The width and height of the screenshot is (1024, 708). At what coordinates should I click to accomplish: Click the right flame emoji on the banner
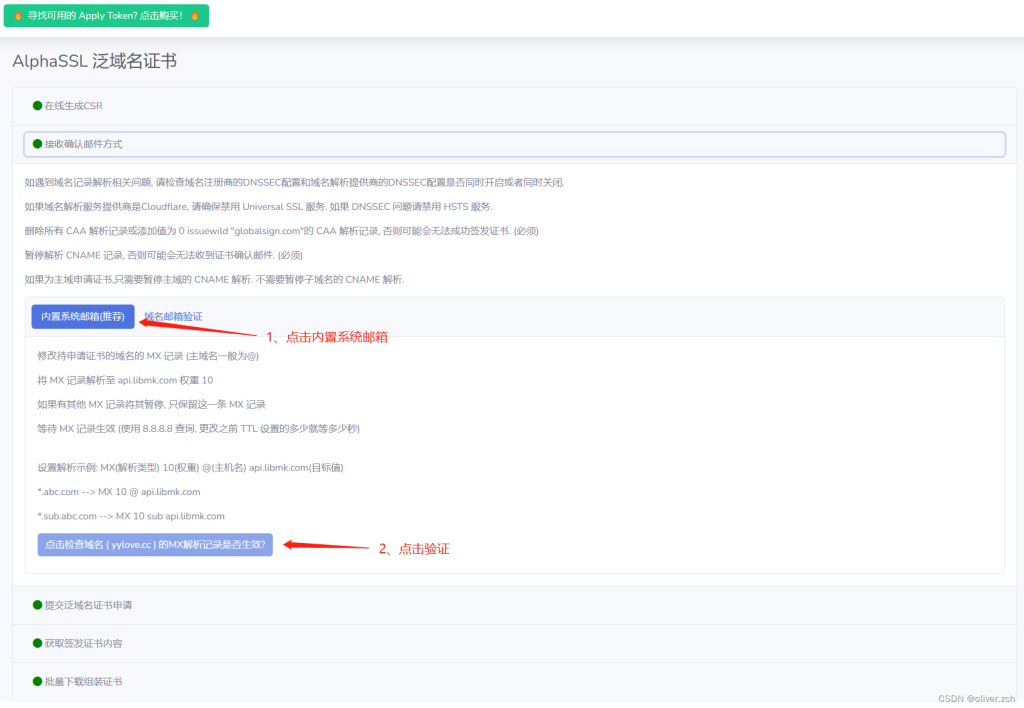coord(194,15)
